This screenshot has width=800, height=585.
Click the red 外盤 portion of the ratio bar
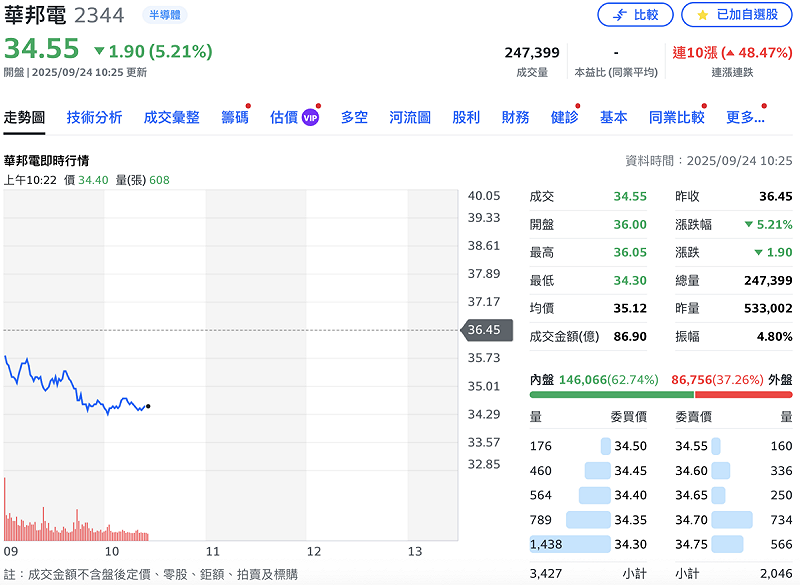pos(743,395)
